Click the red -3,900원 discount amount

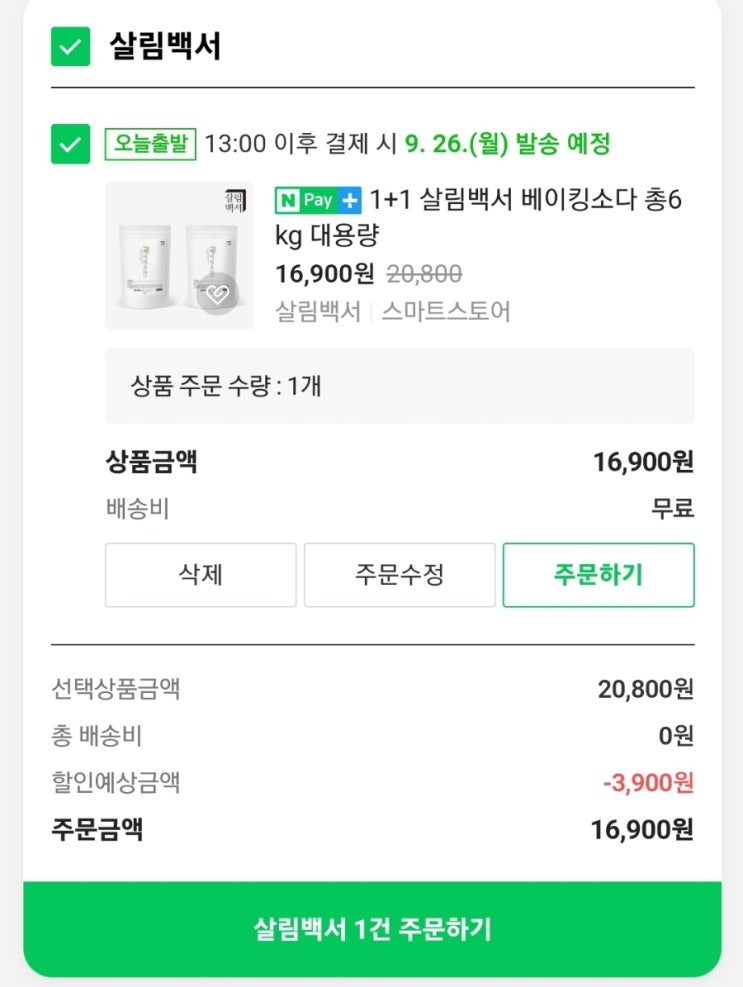pos(648,782)
